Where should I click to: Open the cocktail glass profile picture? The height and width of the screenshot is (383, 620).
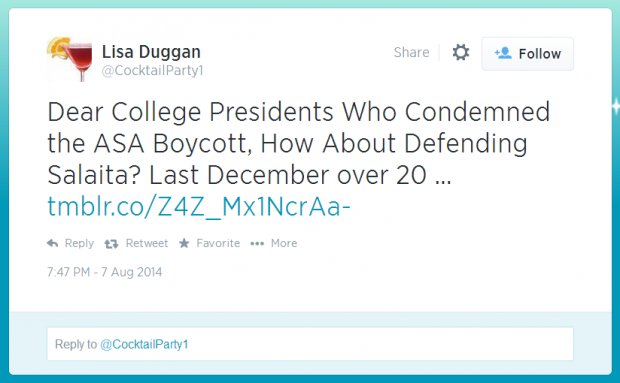70,59
